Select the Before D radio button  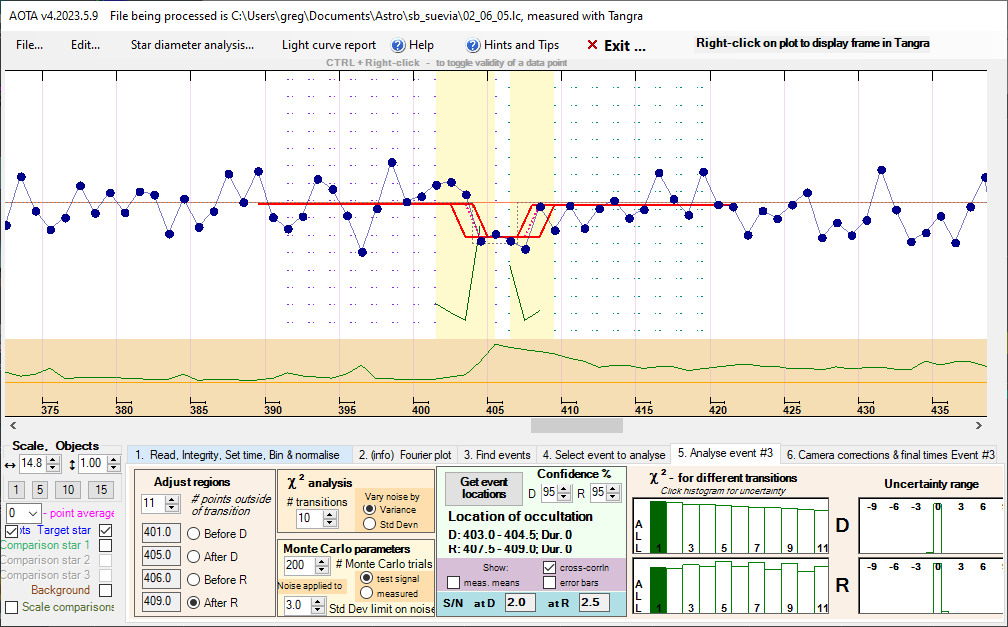coord(193,532)
